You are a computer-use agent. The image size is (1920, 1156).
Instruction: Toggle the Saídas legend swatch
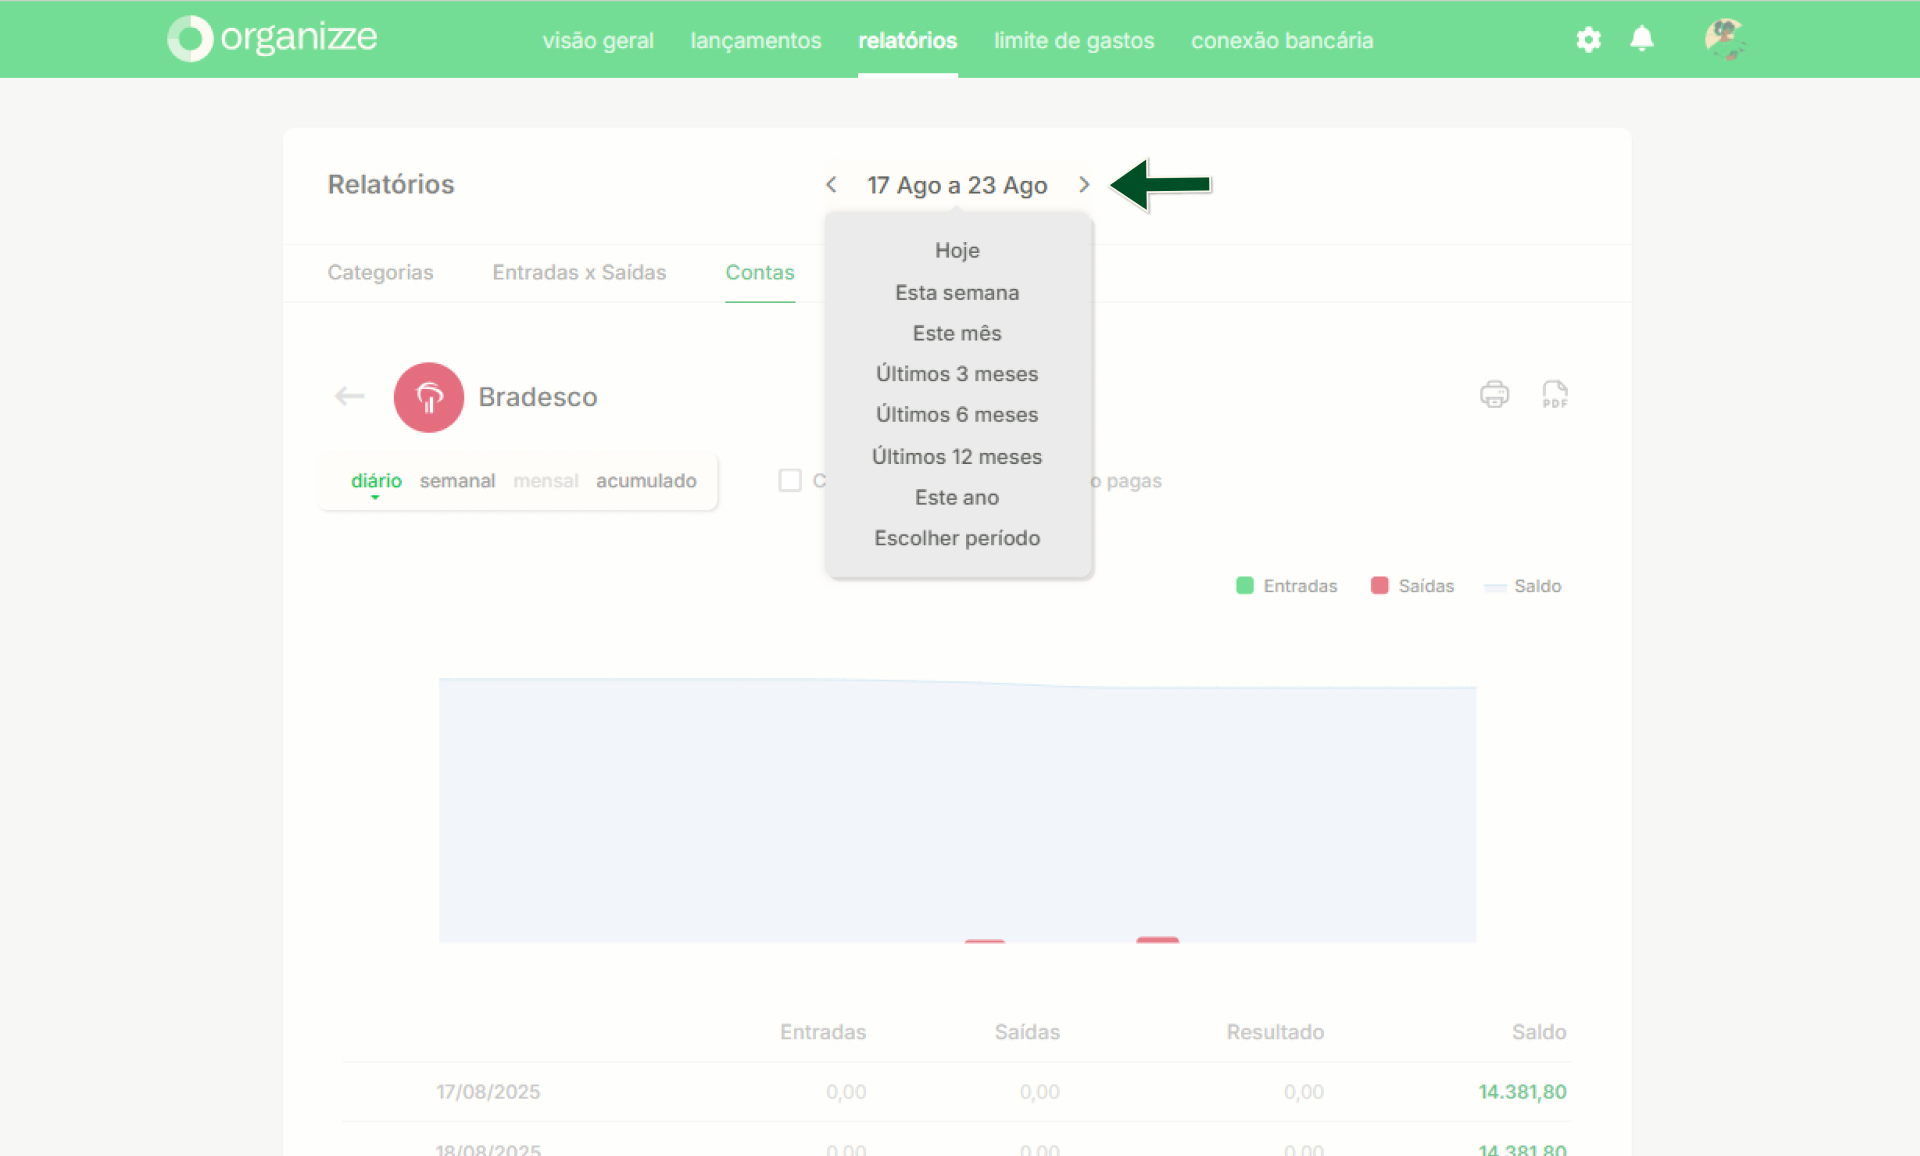pyautogui.click(x=1379, y=585)
